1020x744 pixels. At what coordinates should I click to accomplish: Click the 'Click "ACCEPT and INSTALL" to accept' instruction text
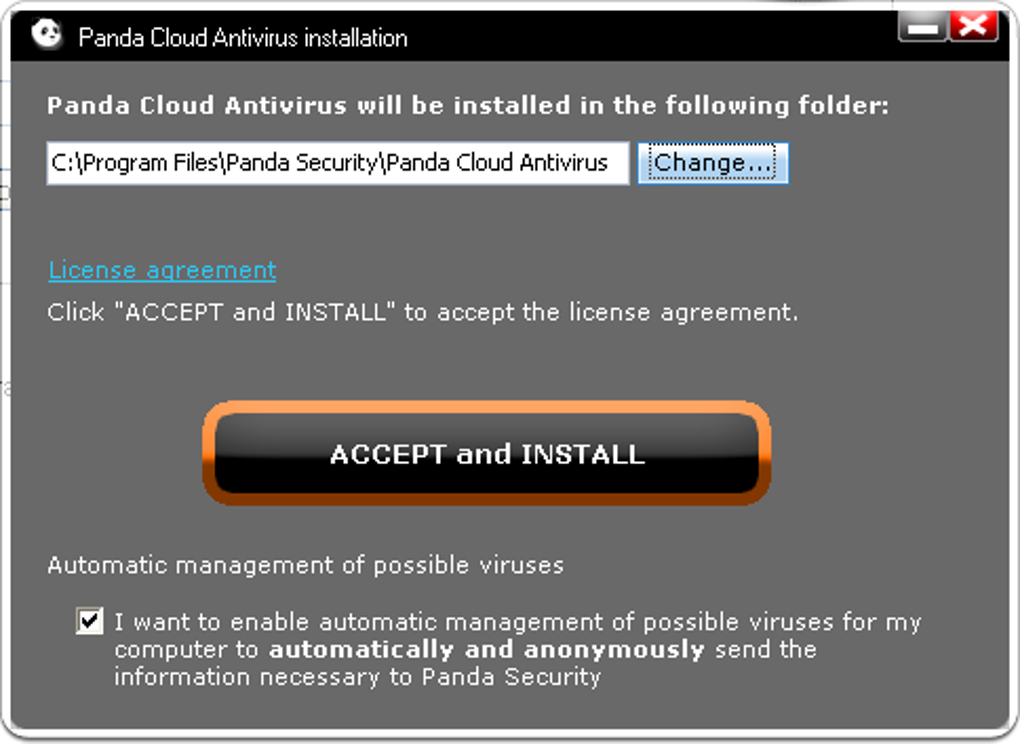point(422,311)
